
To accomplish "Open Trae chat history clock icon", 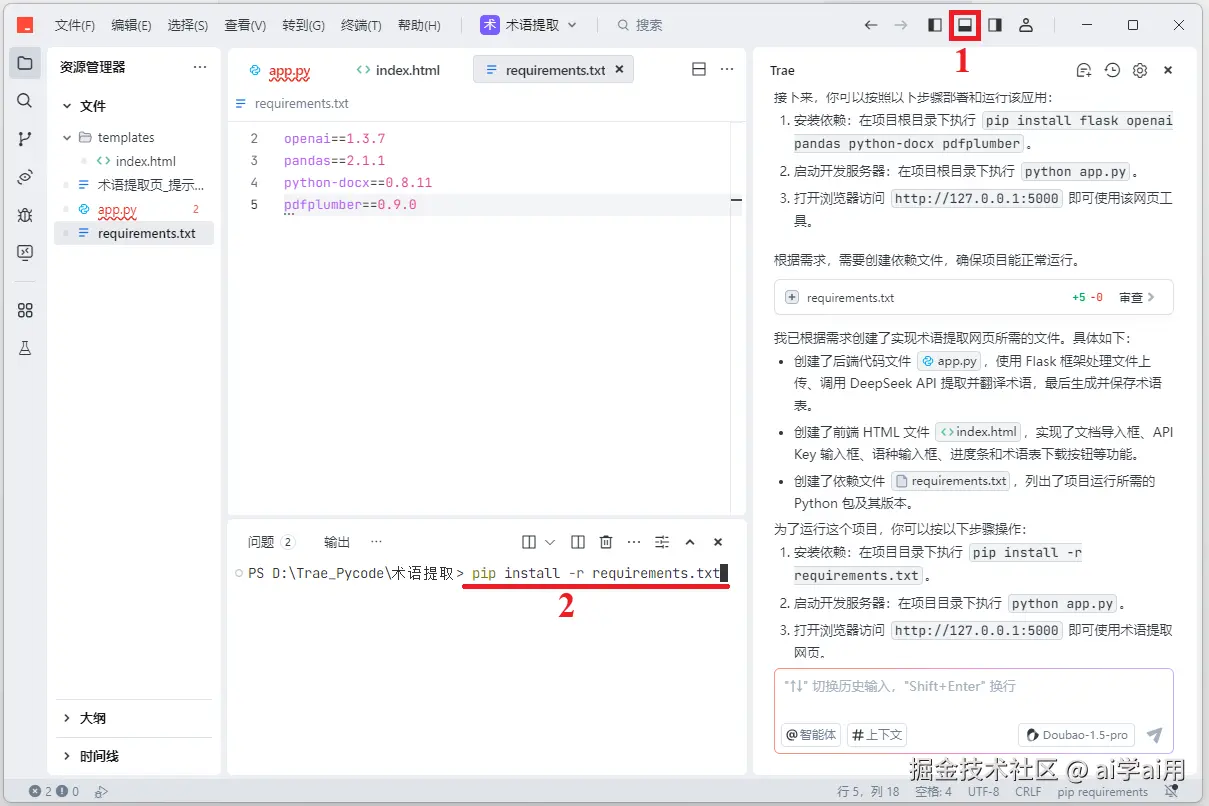I will tap(1112, 70).
